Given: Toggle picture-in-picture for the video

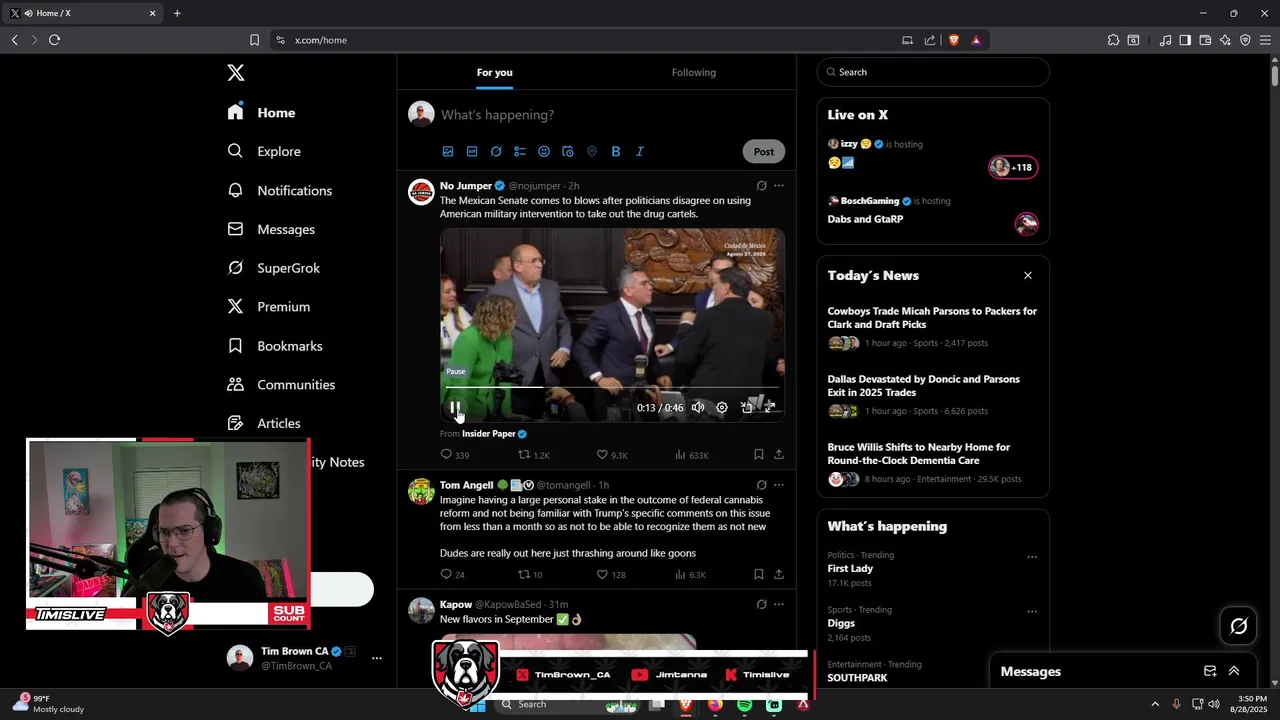Looking at the screenshot, I should point(746,408).
